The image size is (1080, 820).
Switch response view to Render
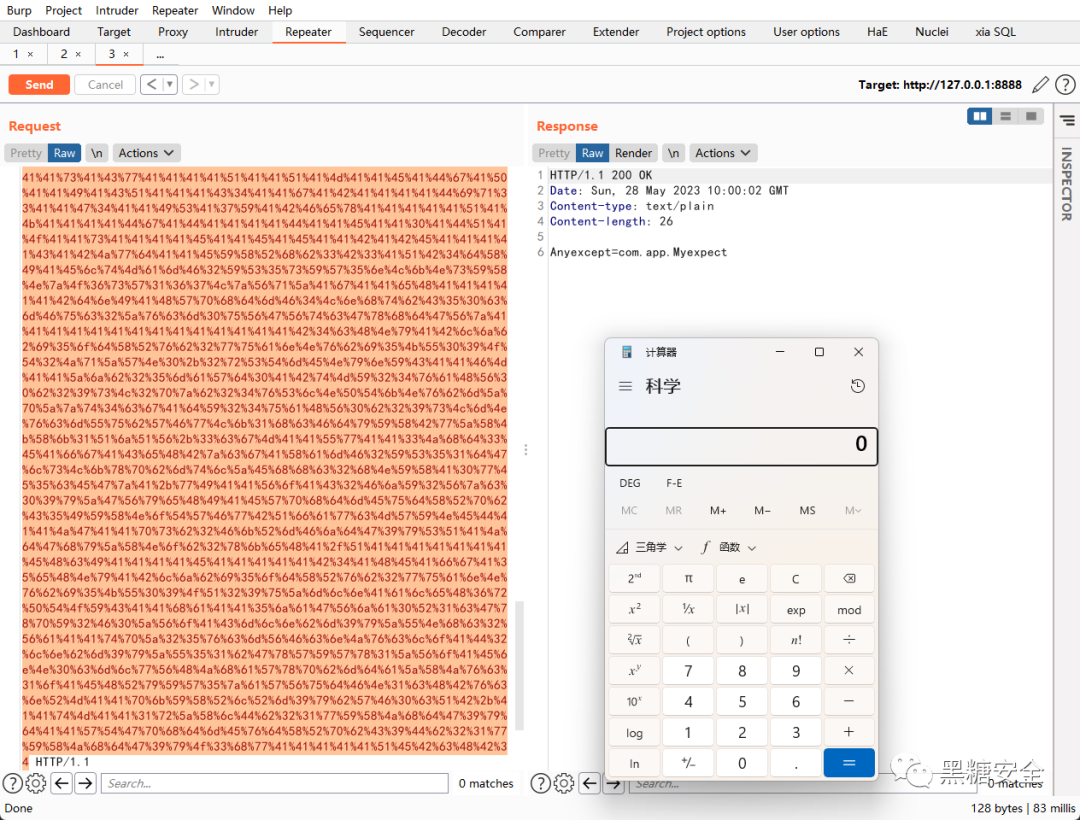point(634,153)
